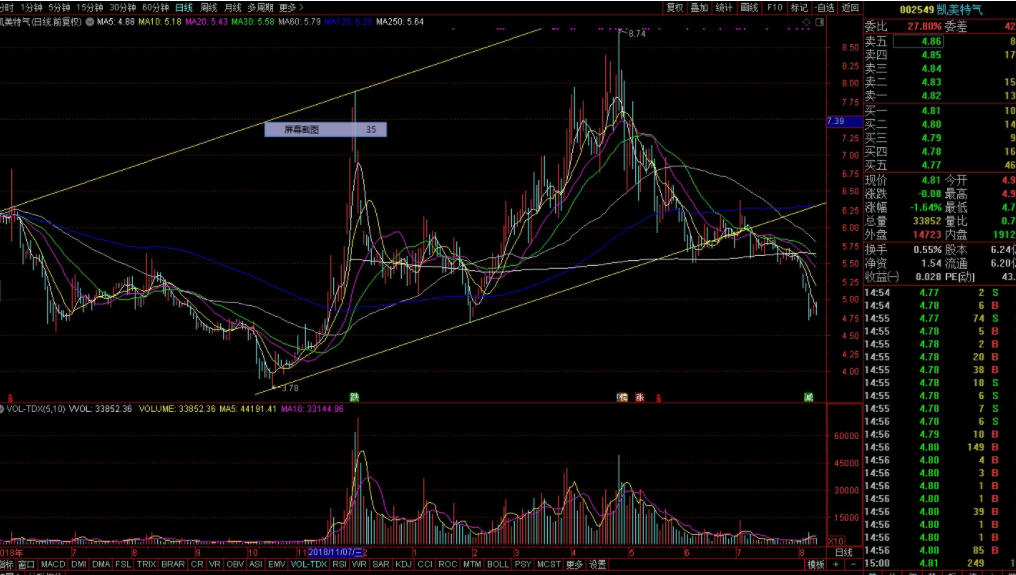Select the CR indicator tab
Viewport: 1016px width, 575px height.
[198, 565]
